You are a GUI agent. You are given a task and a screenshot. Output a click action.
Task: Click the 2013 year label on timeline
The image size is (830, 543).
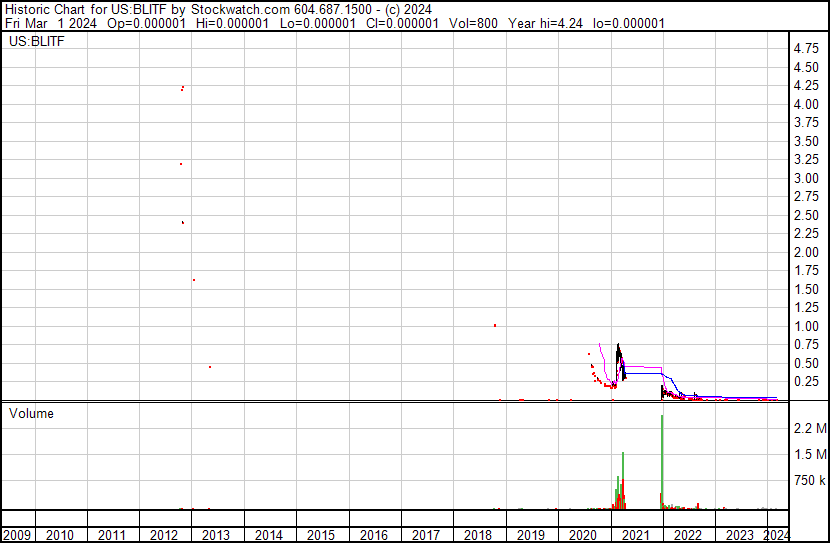click(216, 535)
